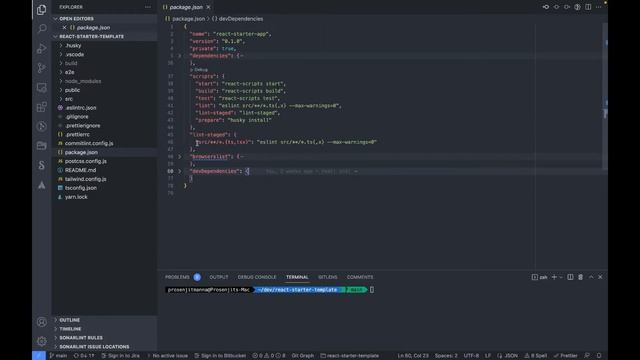Screen dimensions: 640x360
Task: Click the Prettier status bar item
Action: pyautogui.click(x=566, y=356)
